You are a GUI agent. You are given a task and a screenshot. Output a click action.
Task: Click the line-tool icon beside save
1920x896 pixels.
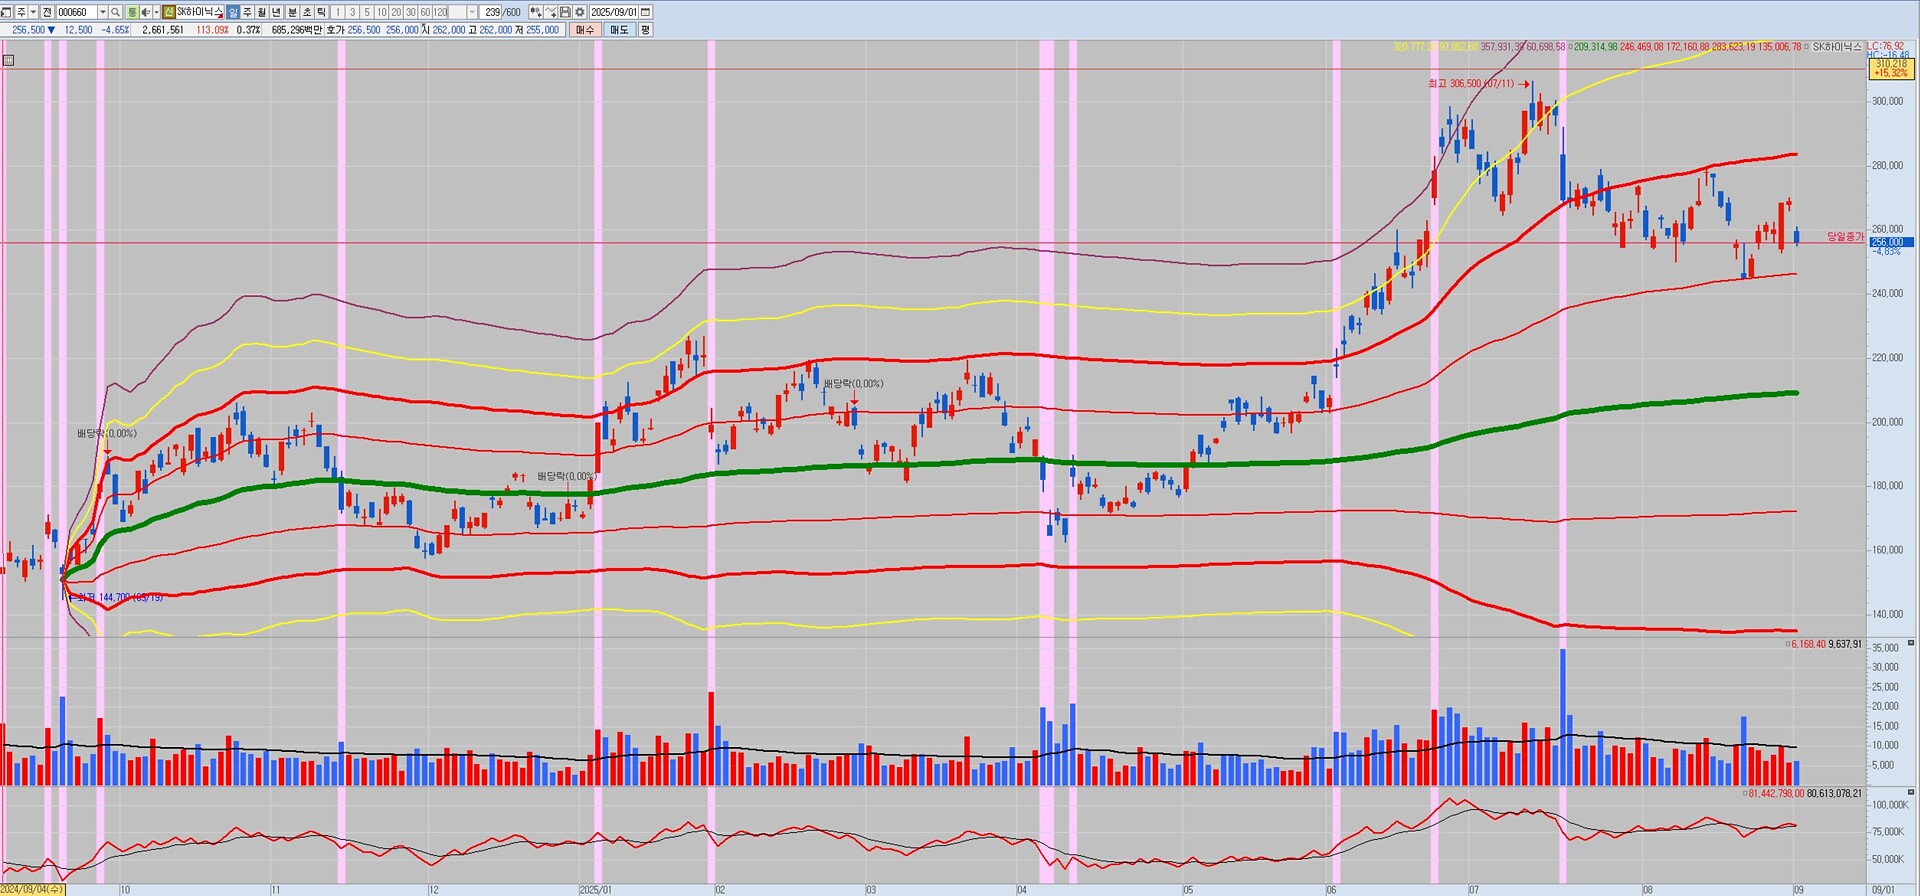551,12
